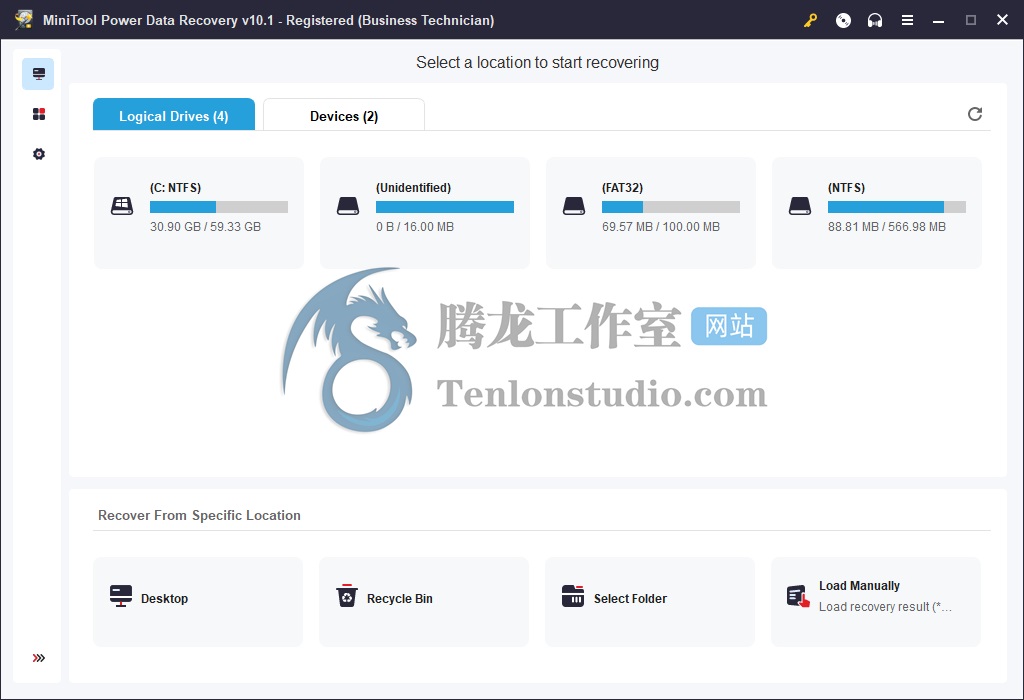The height and width of the screenshot is (700, 1024).
Task: Click the Recycle Bin trash icon
Action: [x=347, y=596]
